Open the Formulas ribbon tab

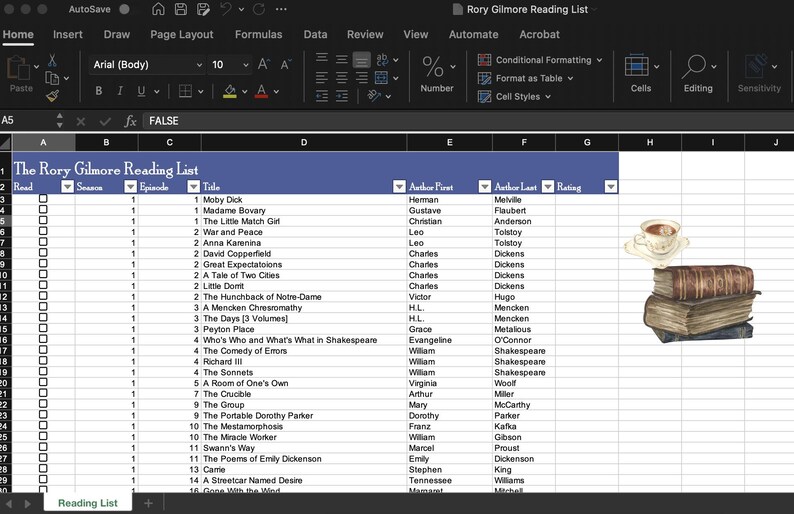tap(259, 34)
